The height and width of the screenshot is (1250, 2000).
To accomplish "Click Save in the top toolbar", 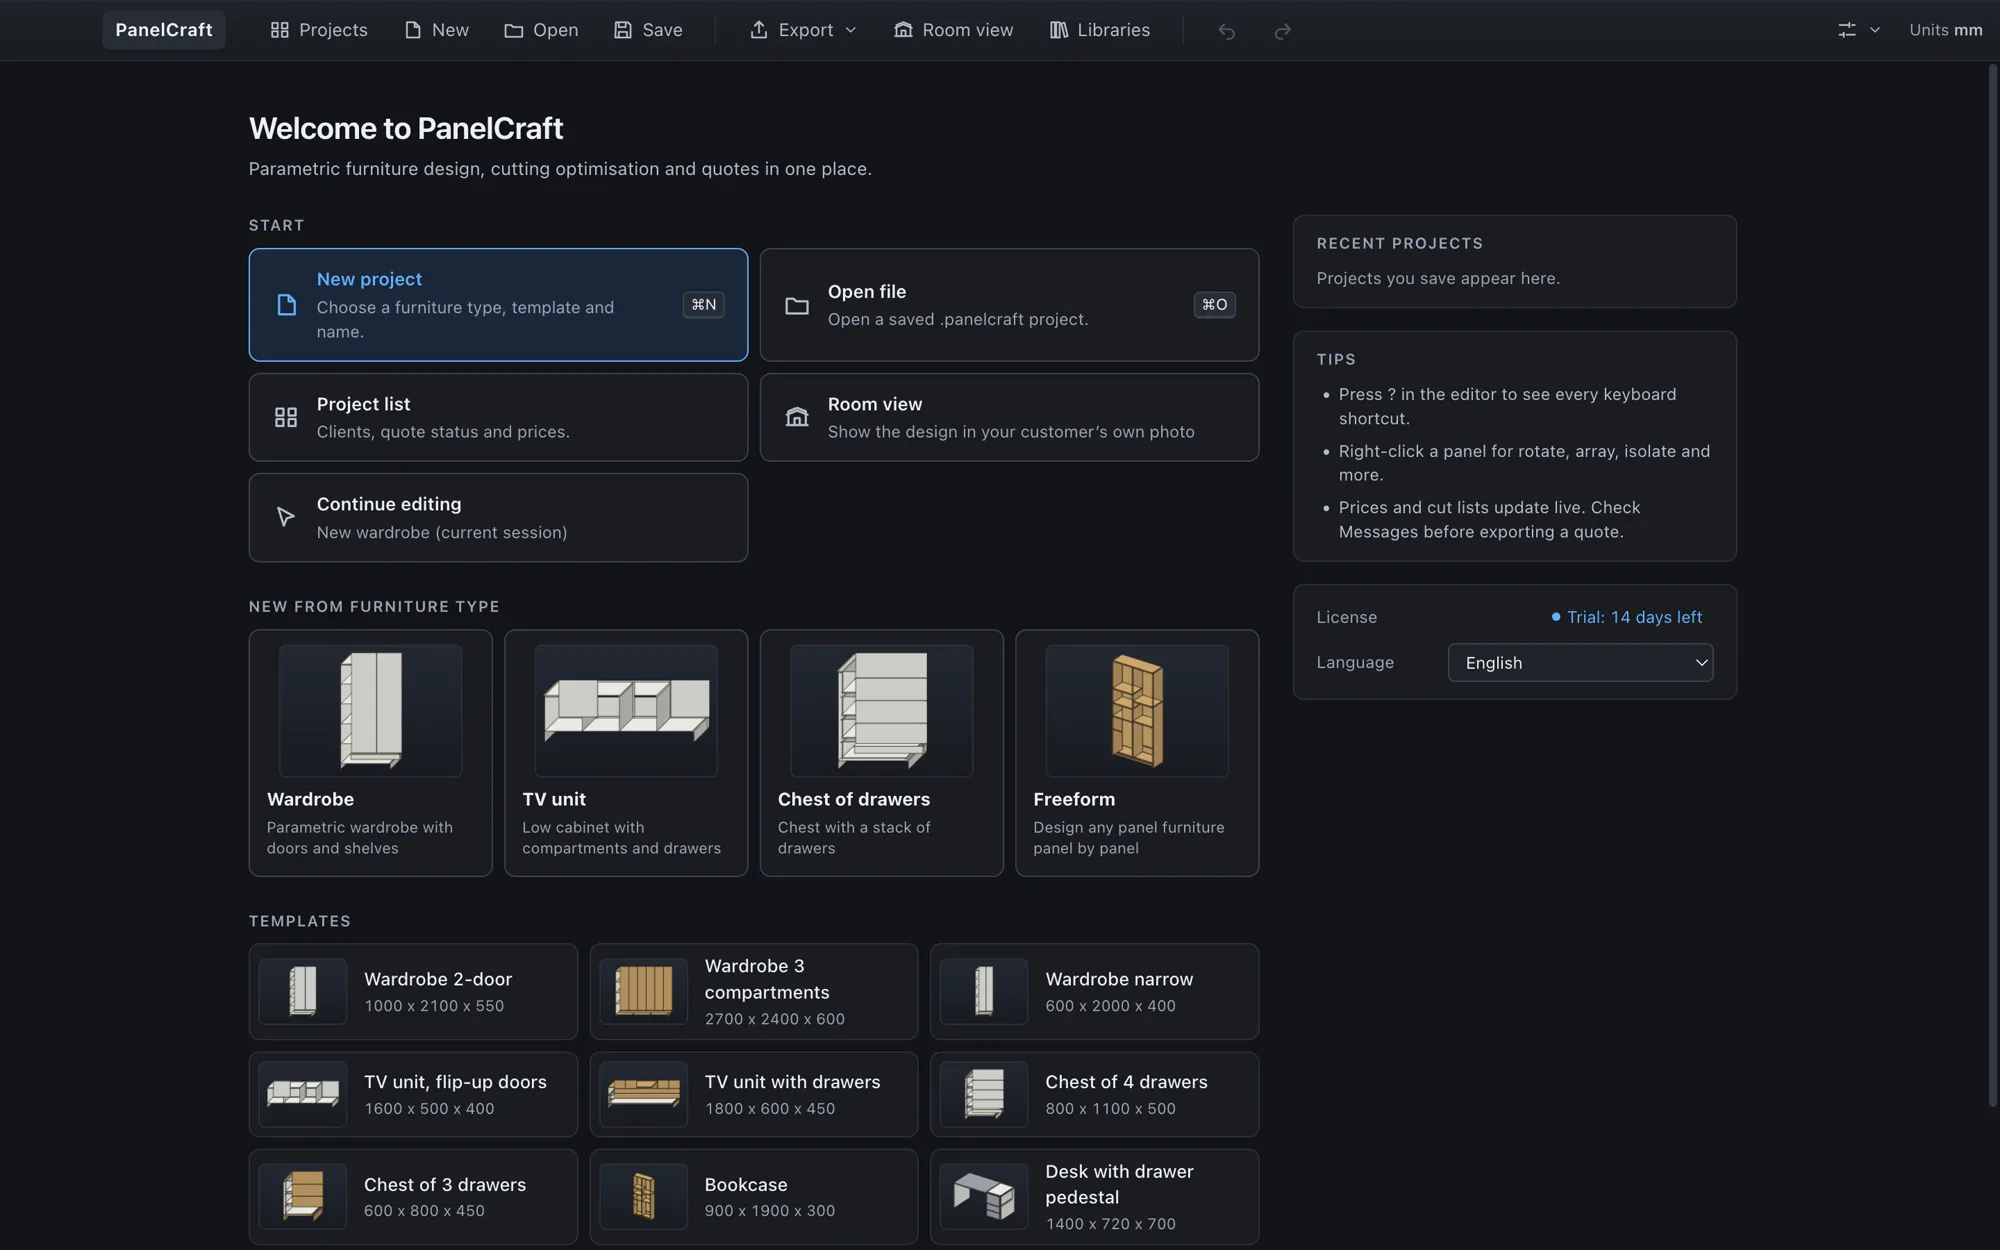I will [x=648, y=30].
